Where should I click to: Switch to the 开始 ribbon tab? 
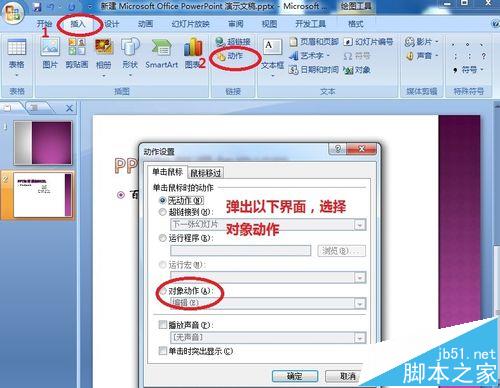click(x=44, y=24)
